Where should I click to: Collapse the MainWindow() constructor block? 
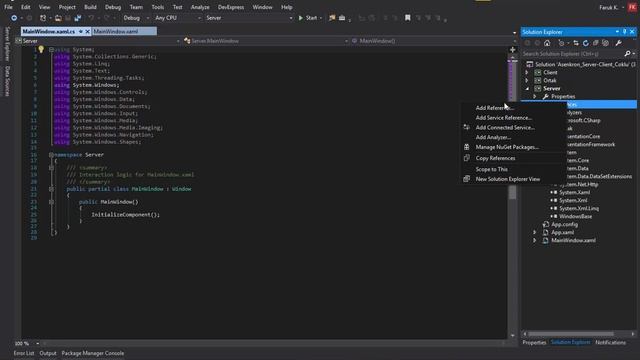(x=51, y=202)
